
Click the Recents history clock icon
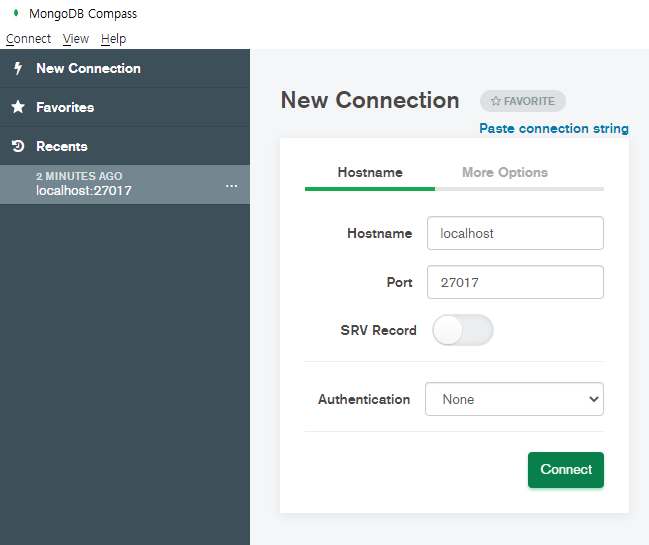18,146
